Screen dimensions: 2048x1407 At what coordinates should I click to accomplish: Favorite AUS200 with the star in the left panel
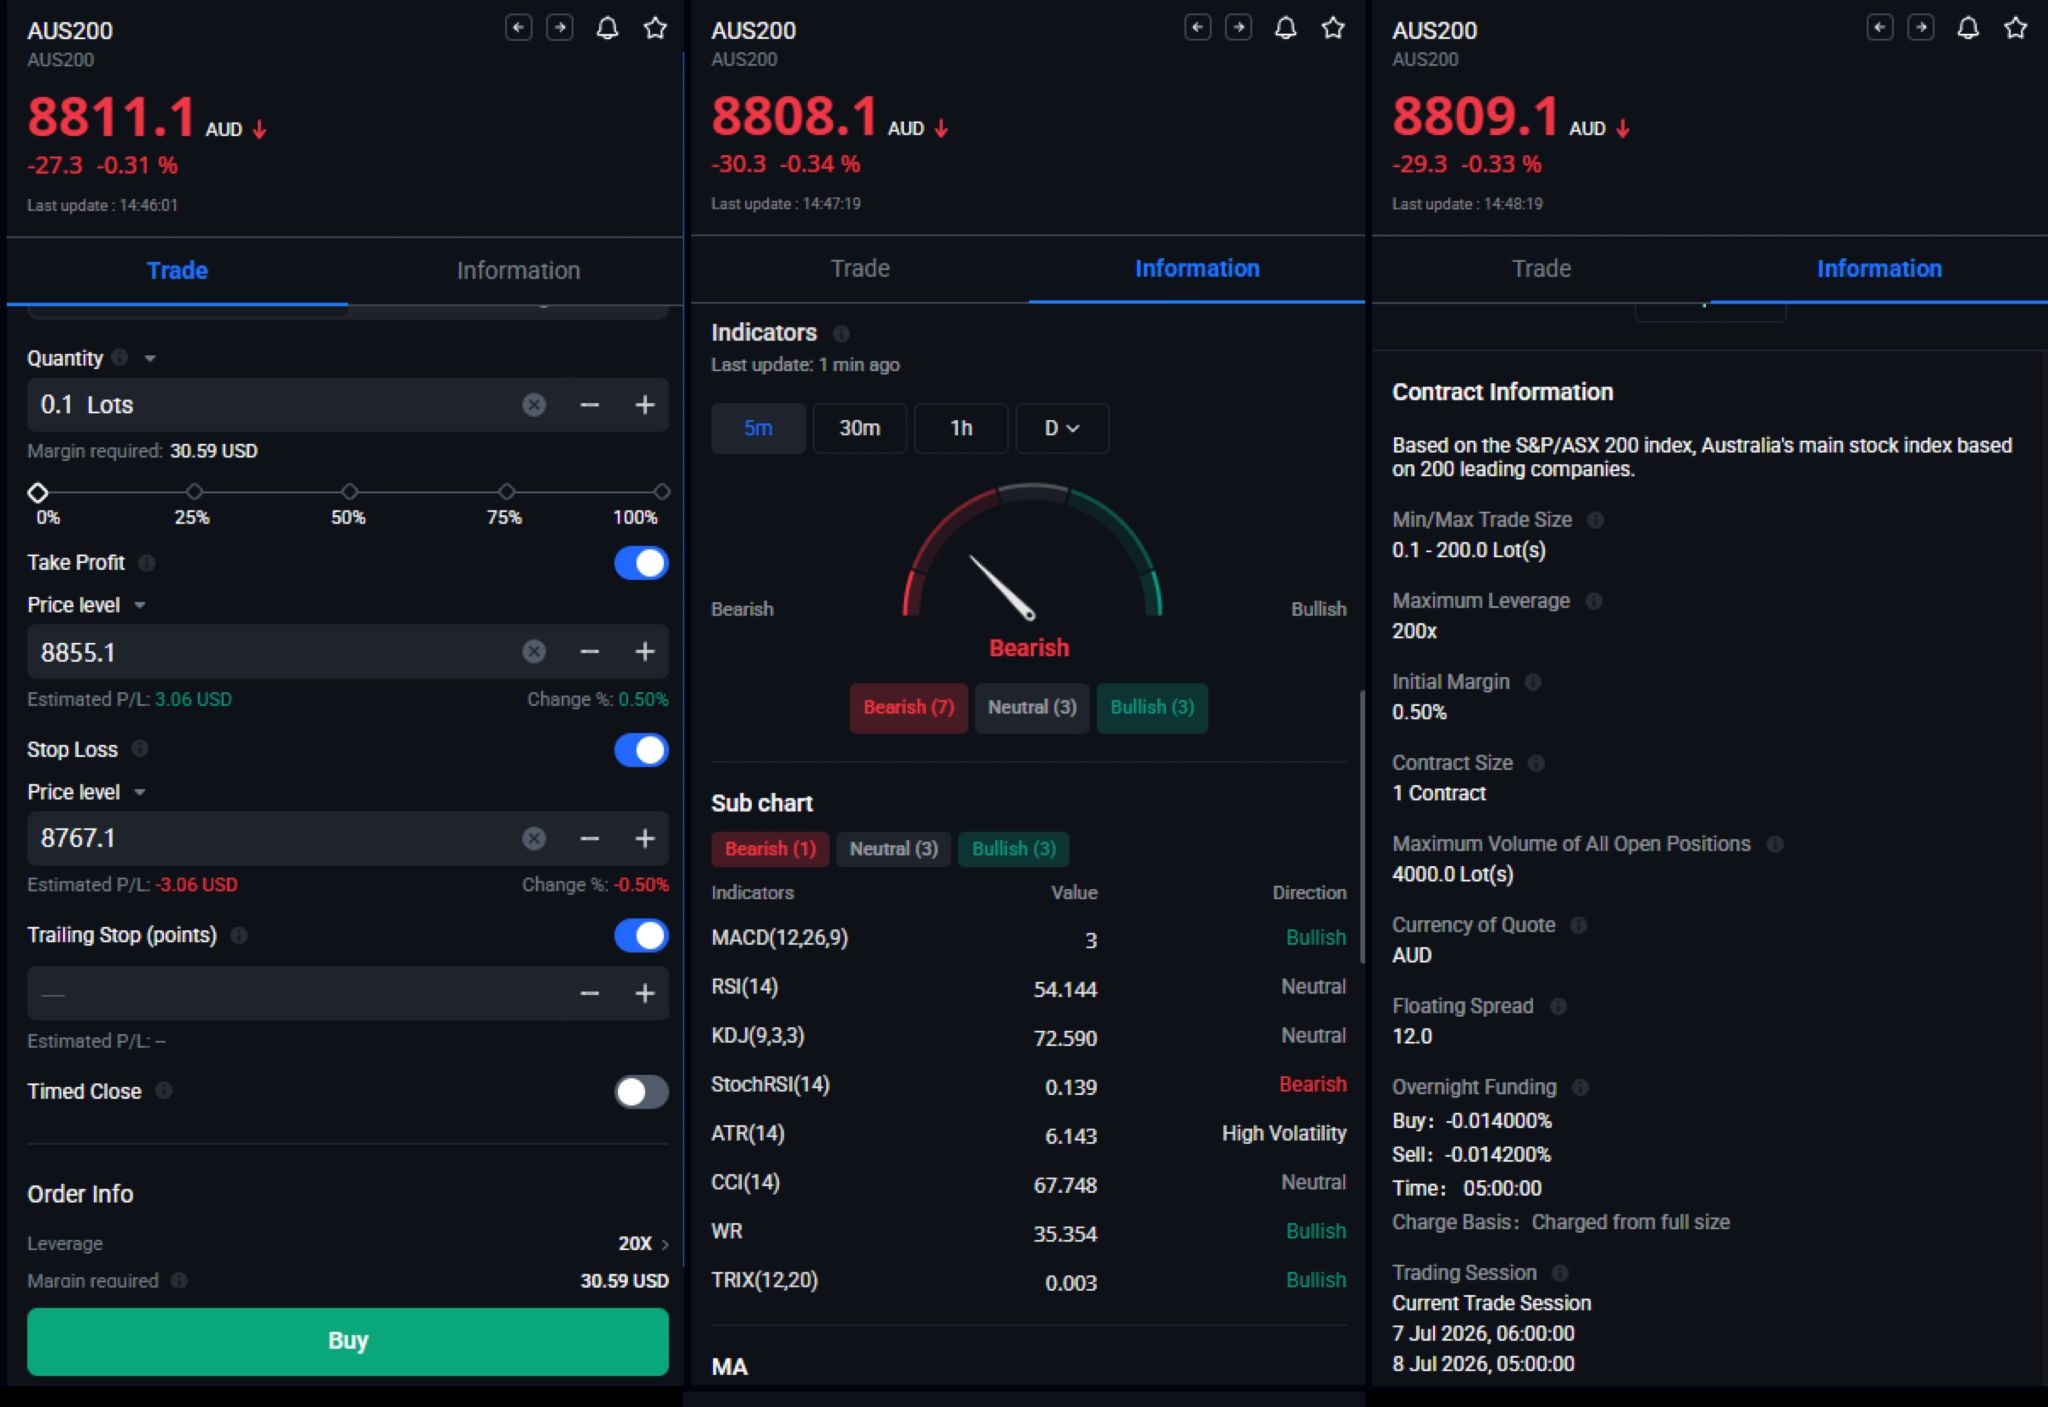pos(655,28)
